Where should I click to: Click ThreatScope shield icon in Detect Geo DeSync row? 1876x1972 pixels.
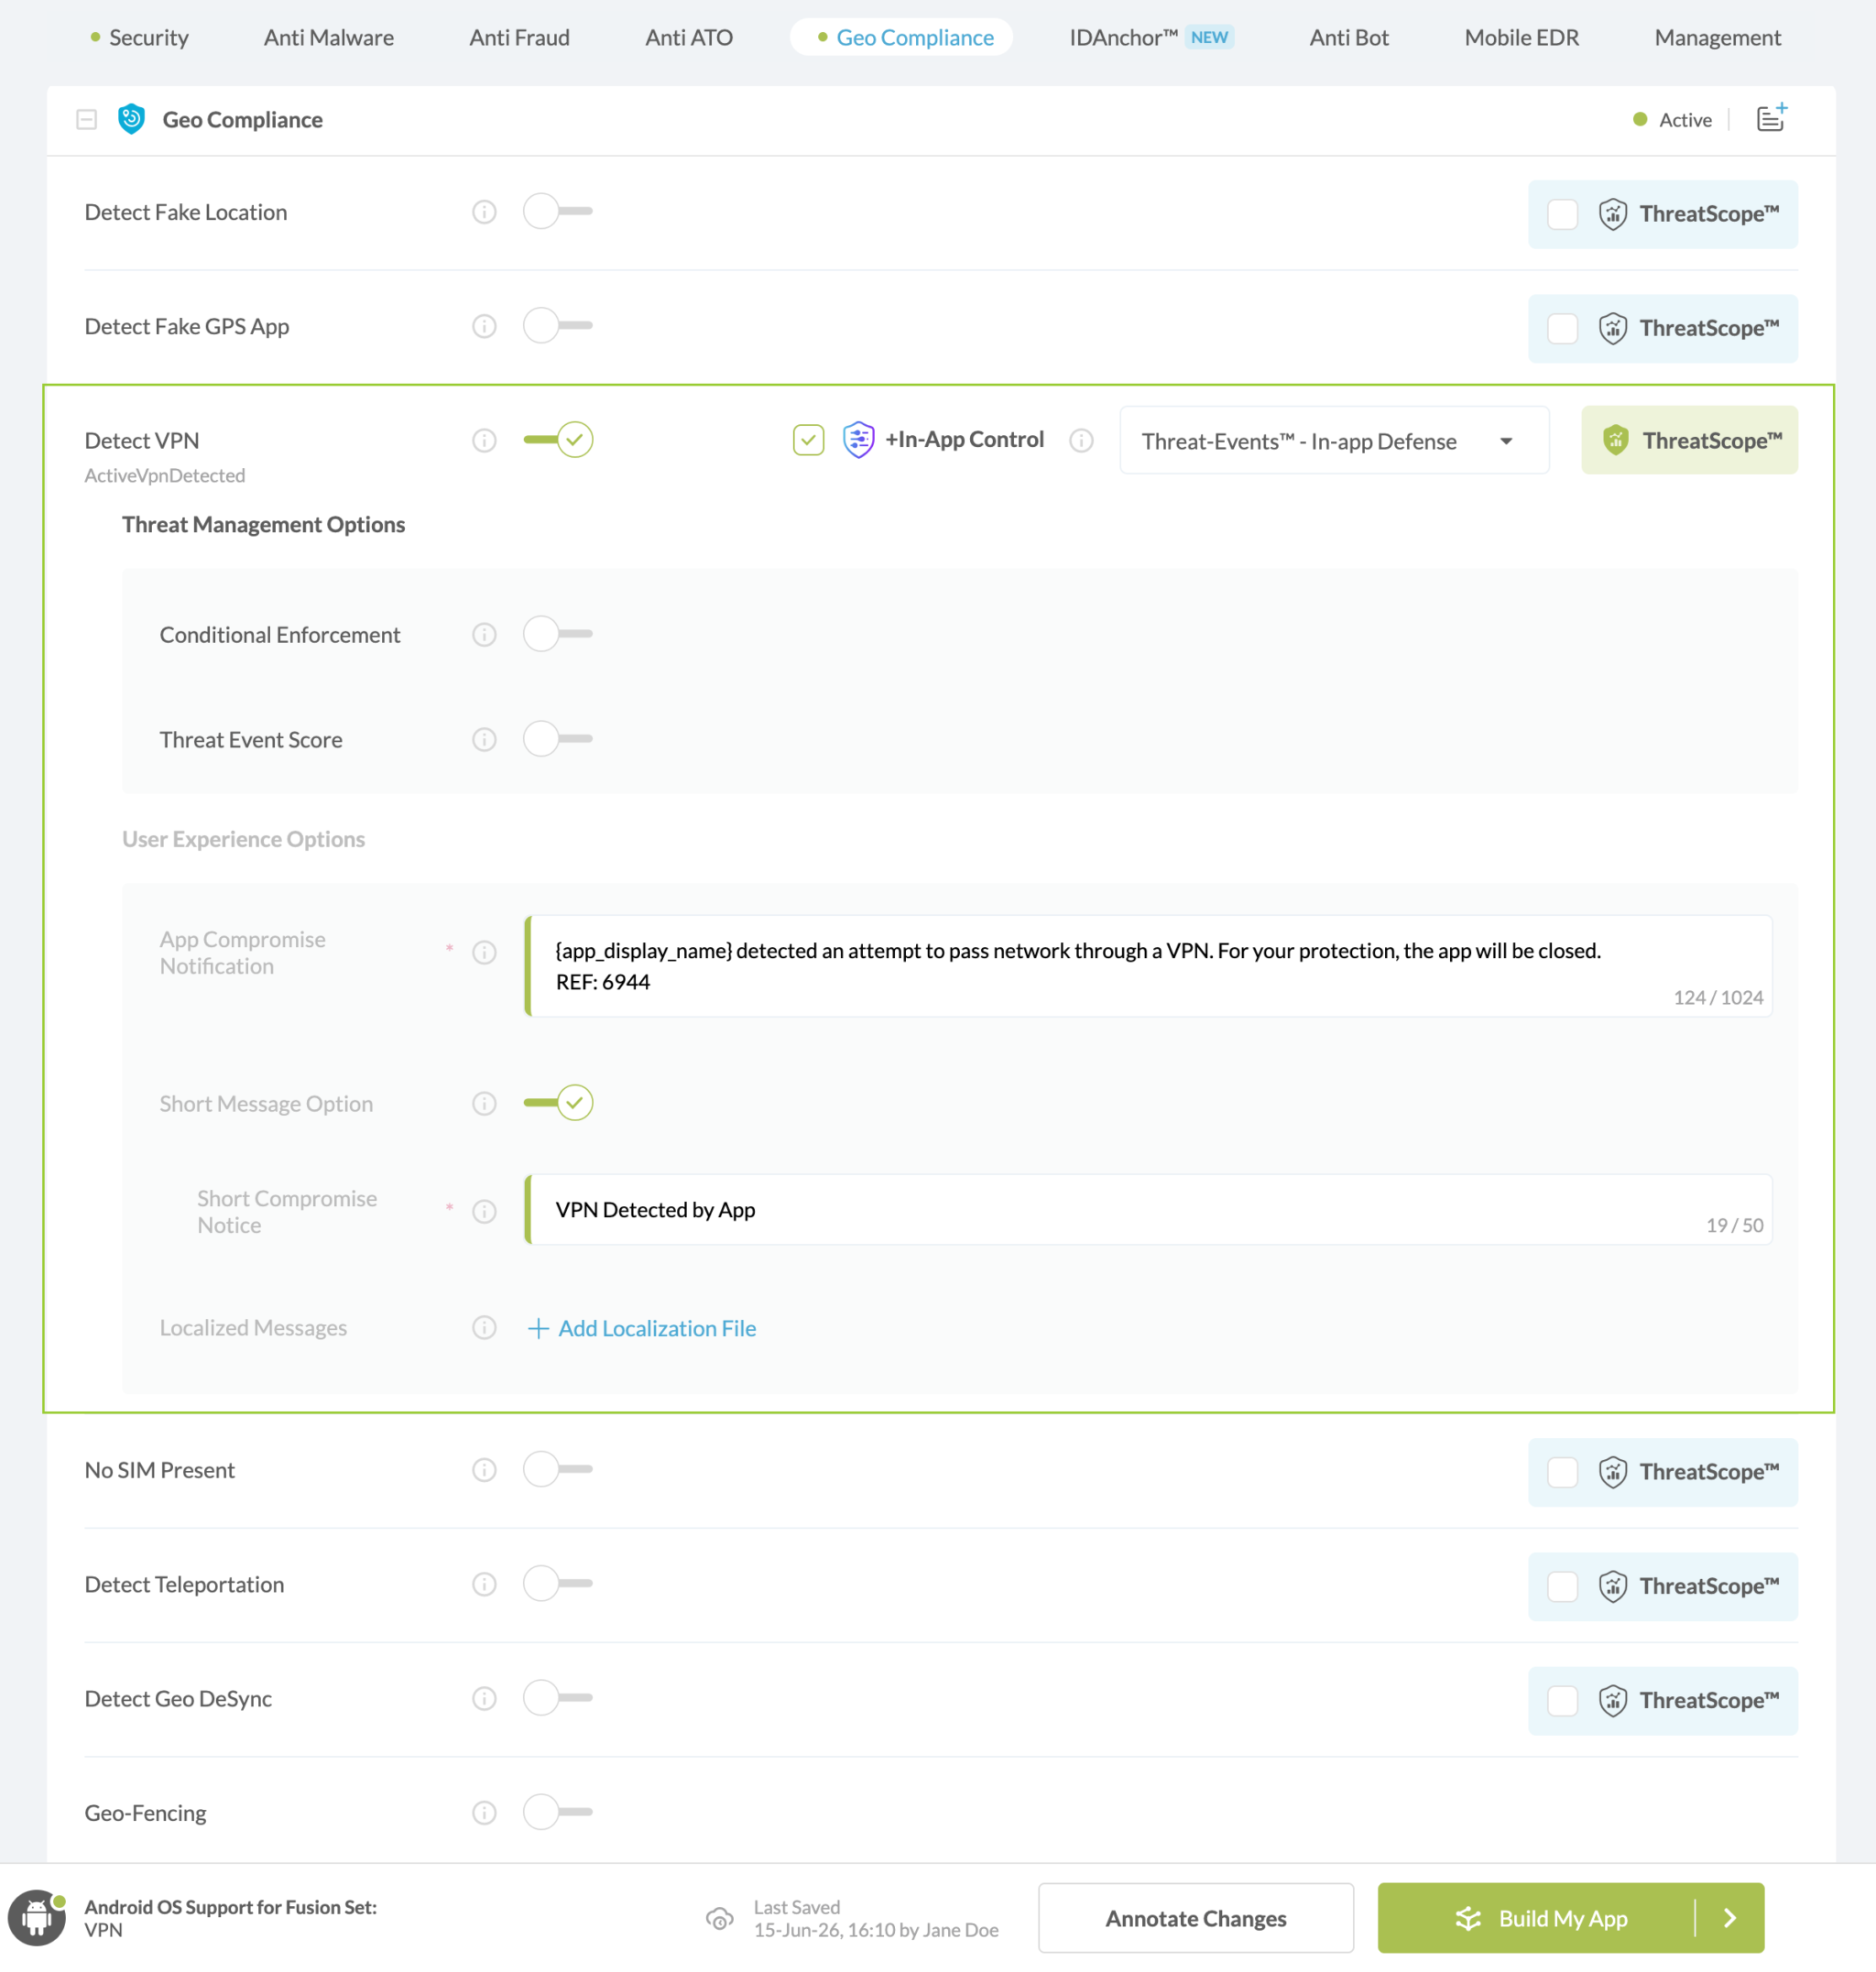click(x=1612, y=1700)
